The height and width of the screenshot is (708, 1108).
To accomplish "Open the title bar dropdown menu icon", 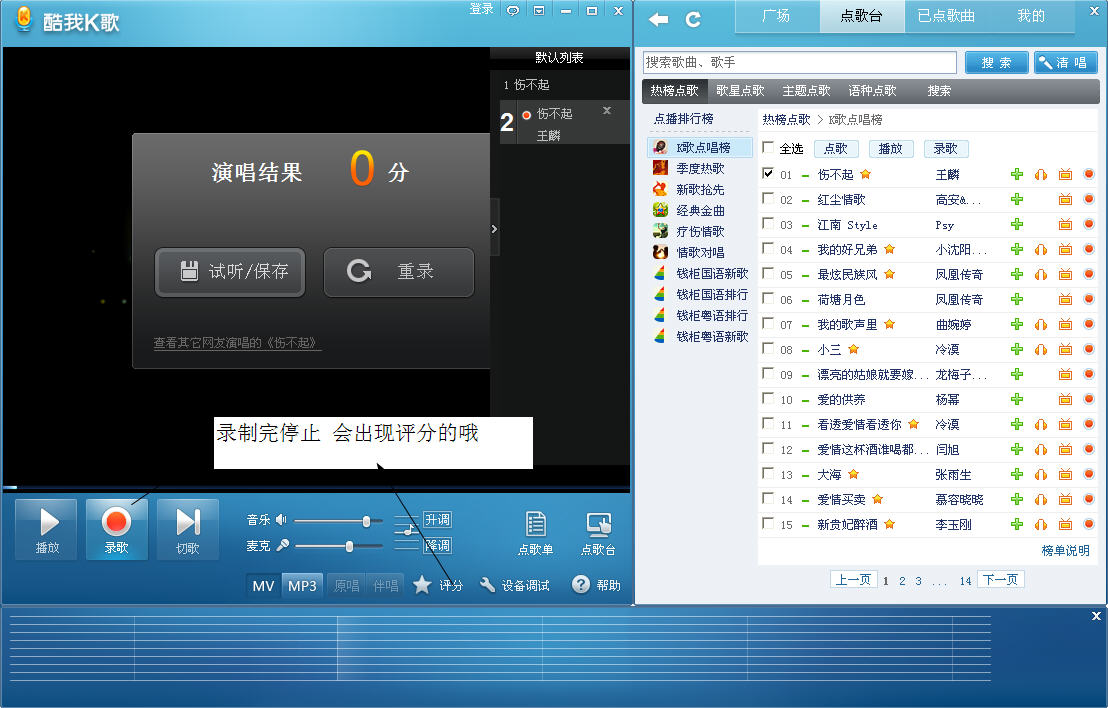I will point(539,10).
